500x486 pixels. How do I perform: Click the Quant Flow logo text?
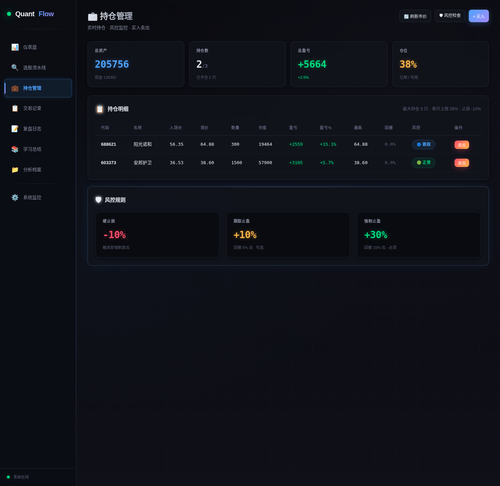point(34,14)
